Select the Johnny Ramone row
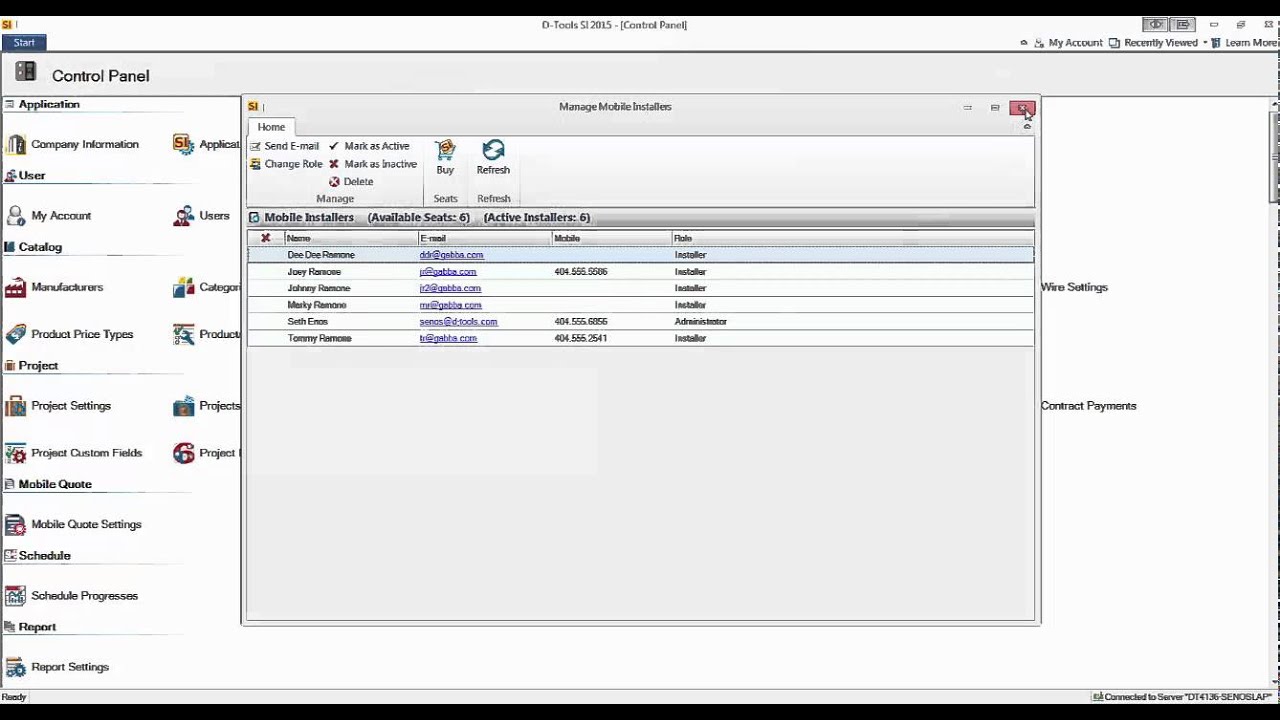This screenshot has width=1280, height=720. (641, 288)
